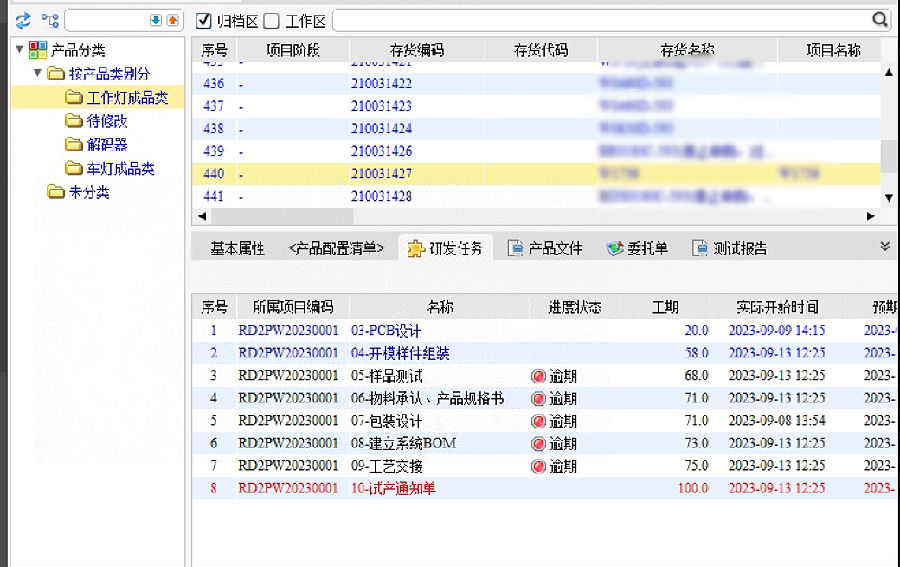Expand the overflow chevron on tab bar
The image size is (900, 567).
(x=884, y=246)
